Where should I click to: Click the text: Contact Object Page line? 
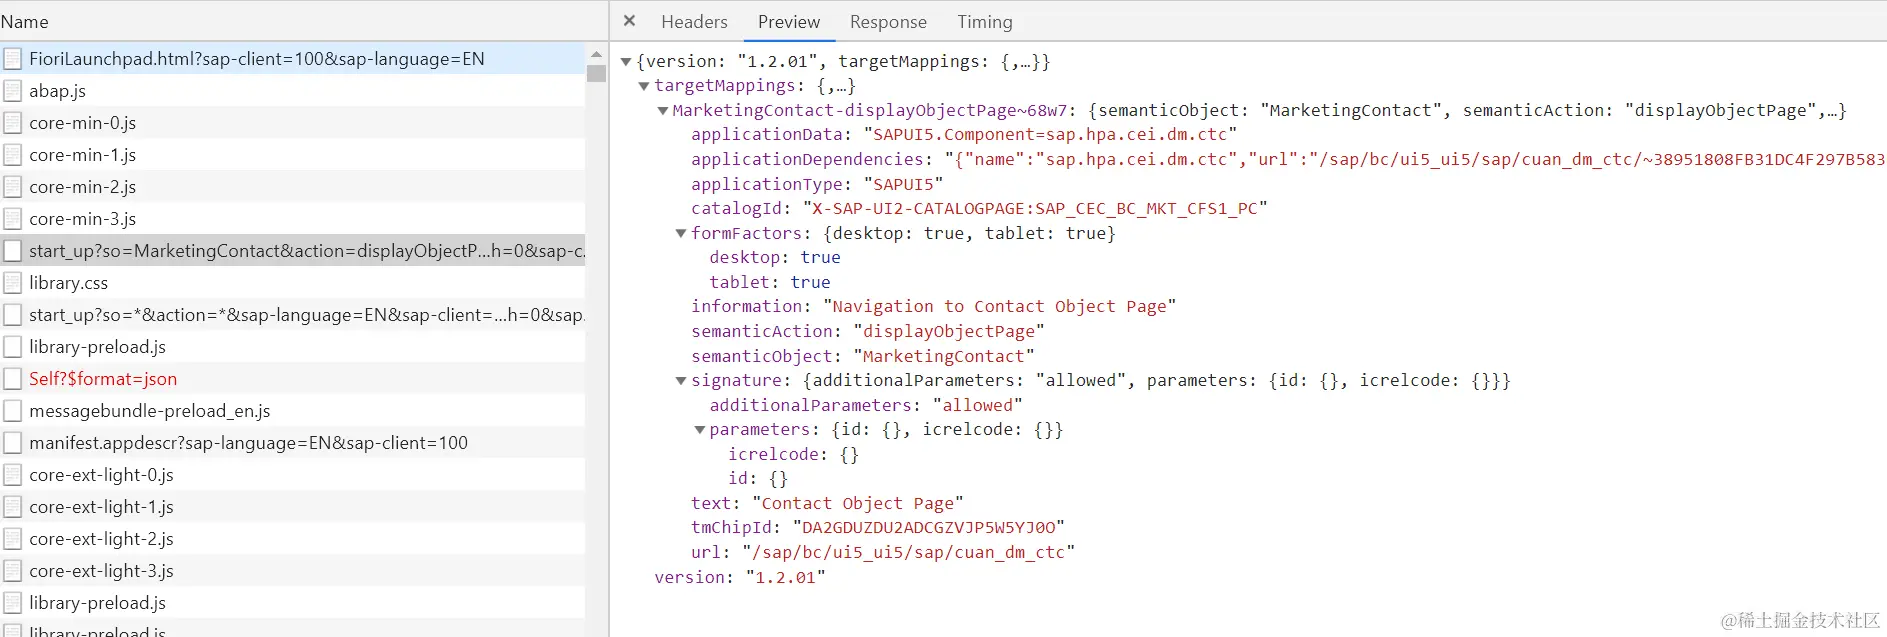click(x=827, y=503)
